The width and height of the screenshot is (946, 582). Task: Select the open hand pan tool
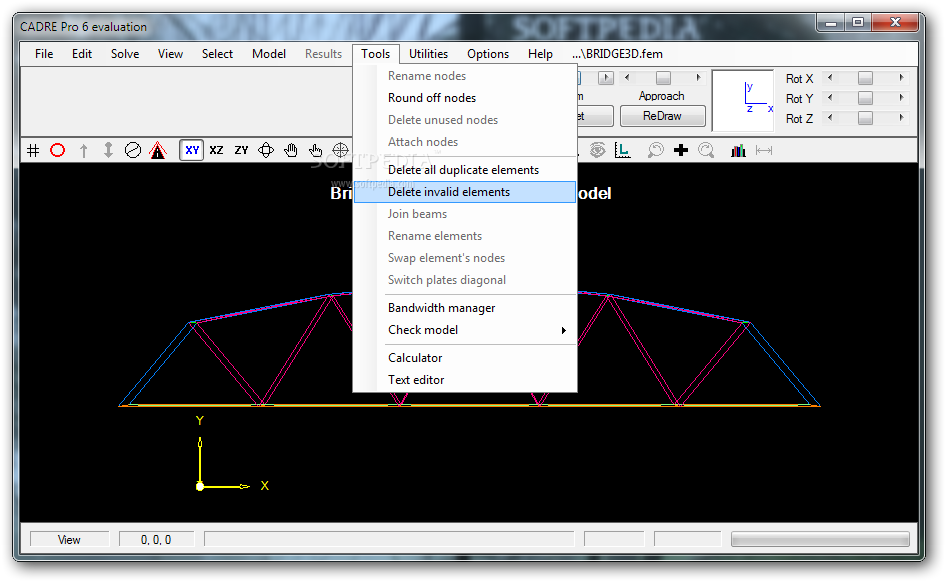[291, 150]
